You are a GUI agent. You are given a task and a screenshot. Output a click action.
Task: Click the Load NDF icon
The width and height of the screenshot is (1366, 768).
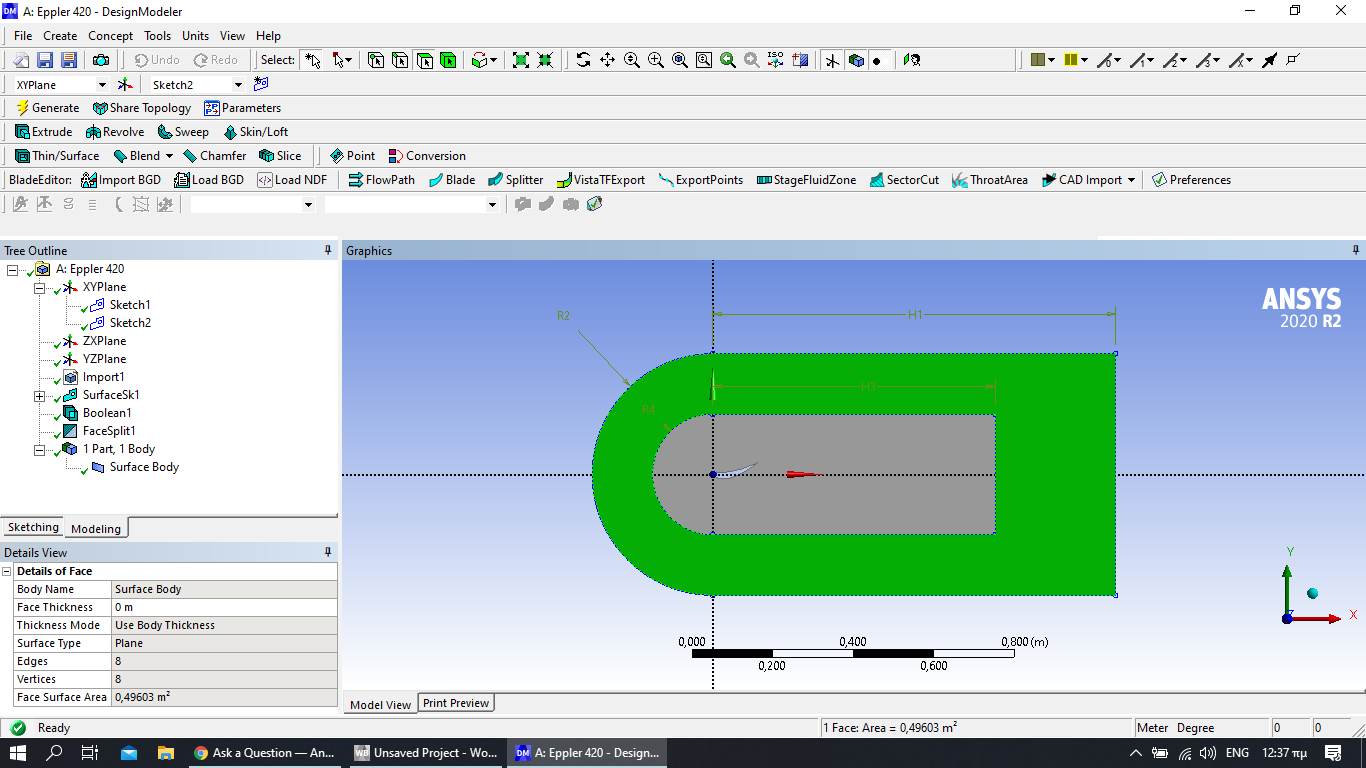[292, 180]
